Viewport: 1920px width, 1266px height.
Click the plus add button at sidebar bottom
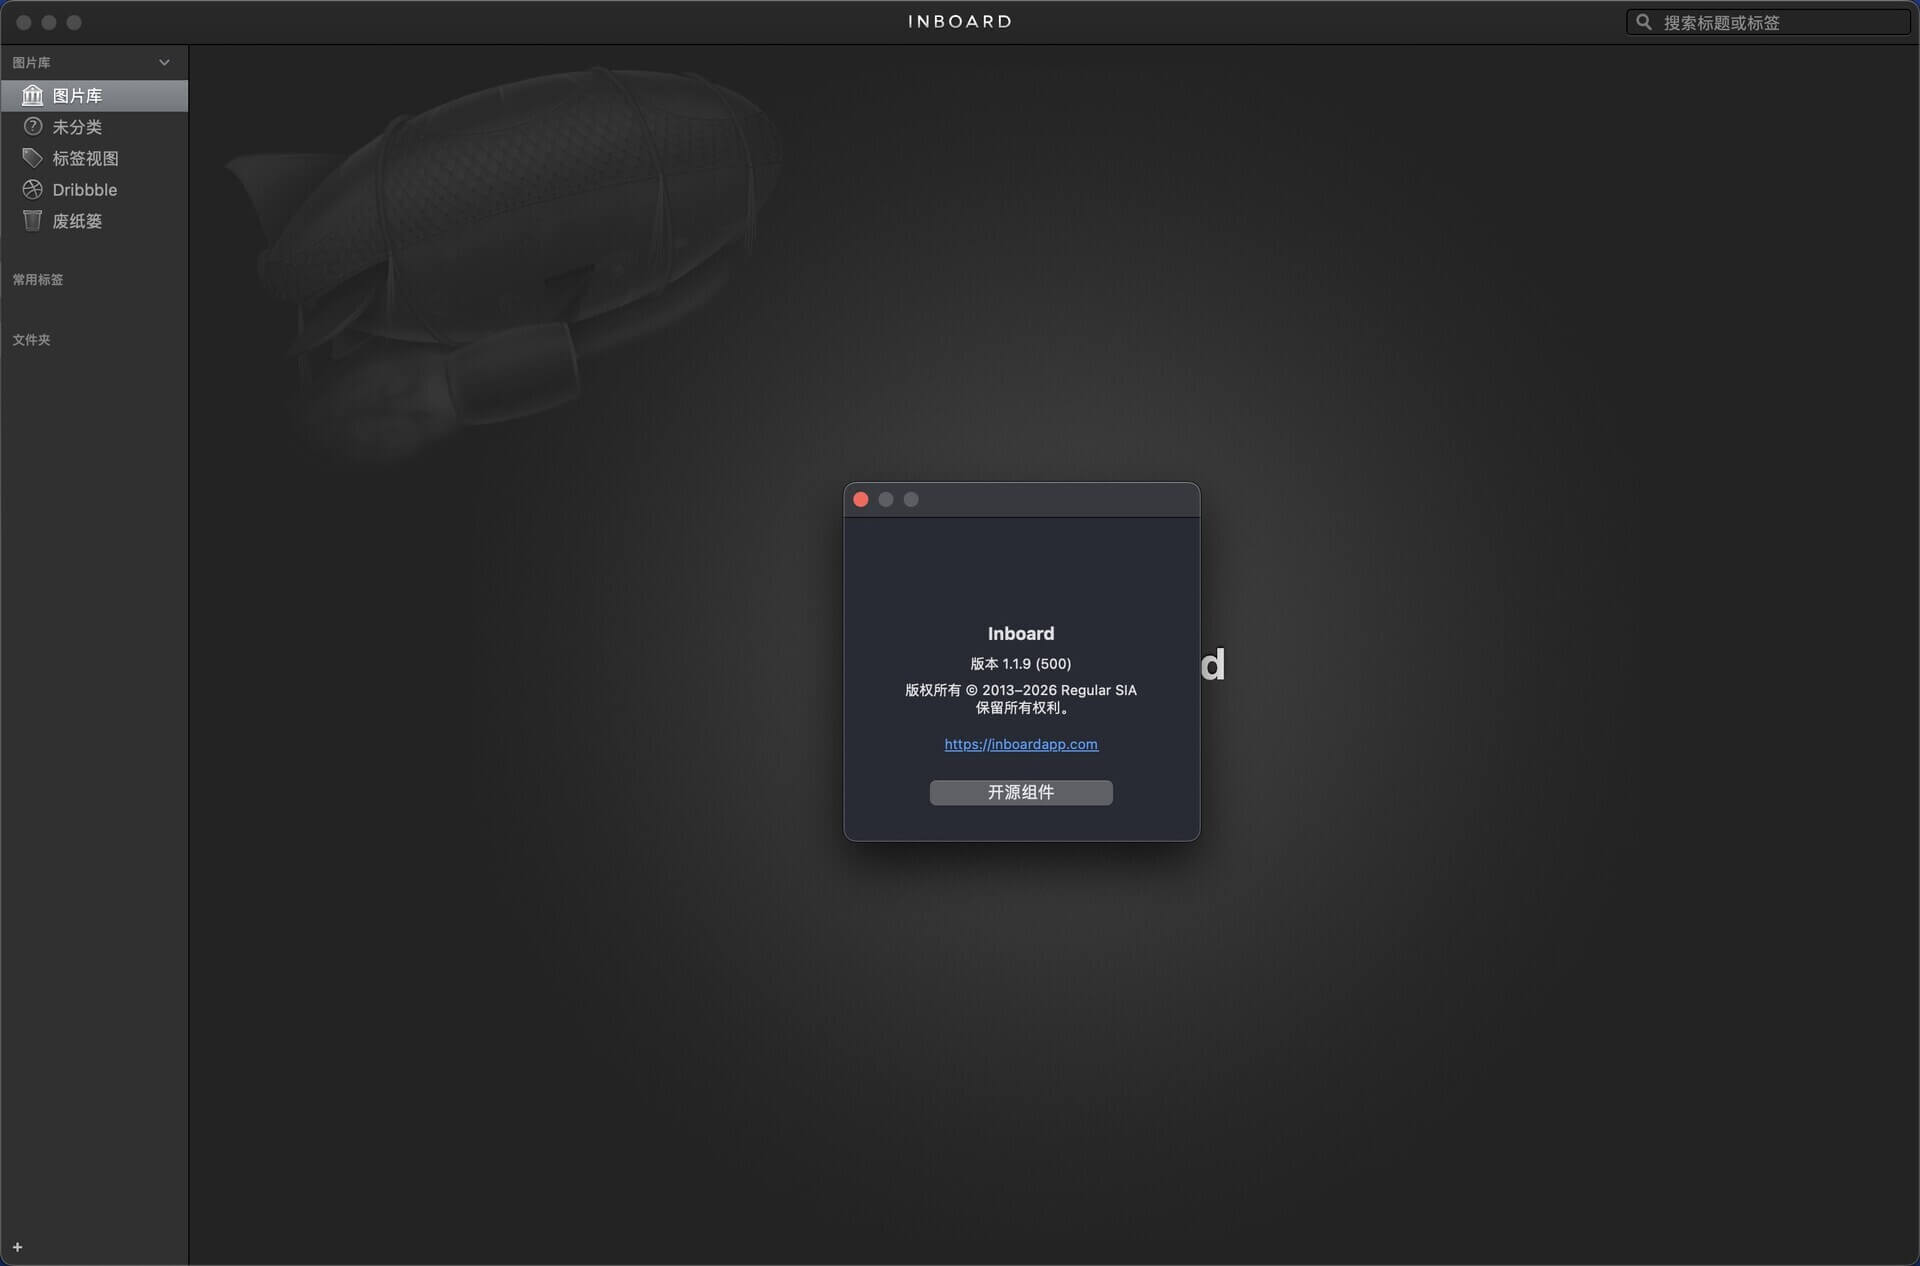(x=17, y=1247)
